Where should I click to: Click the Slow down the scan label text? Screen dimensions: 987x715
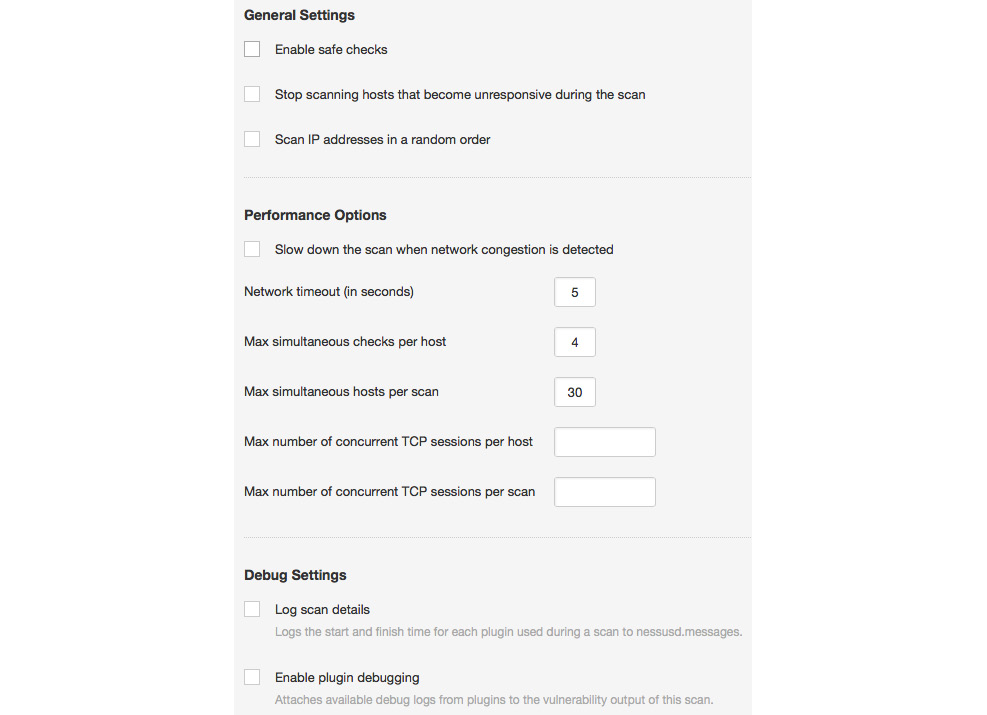coord(444,250)
